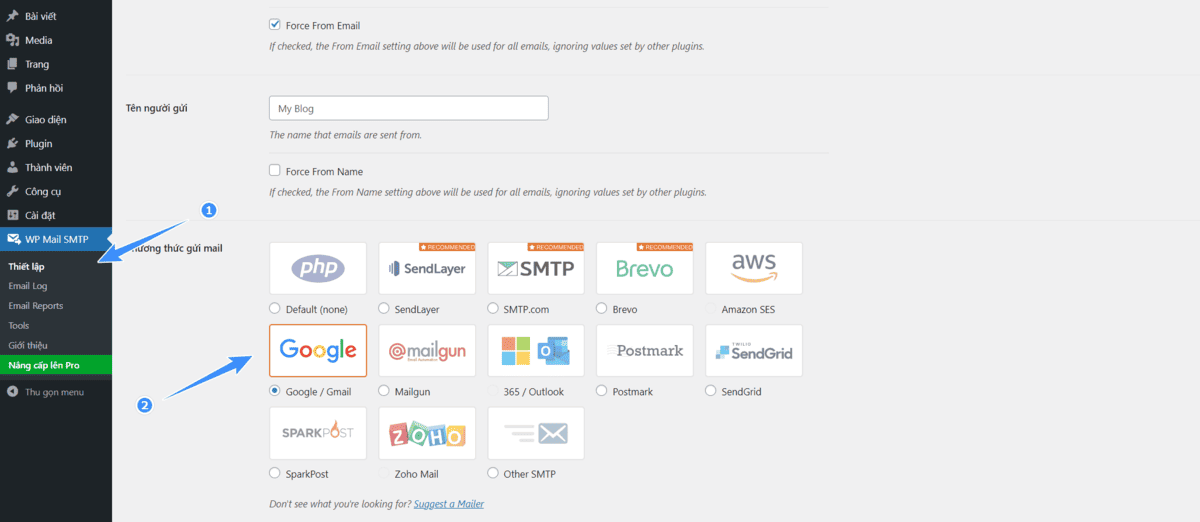Click the Brevo mailer logo
The width and height of the screenshot is (1200, 522).
point(645,268)
